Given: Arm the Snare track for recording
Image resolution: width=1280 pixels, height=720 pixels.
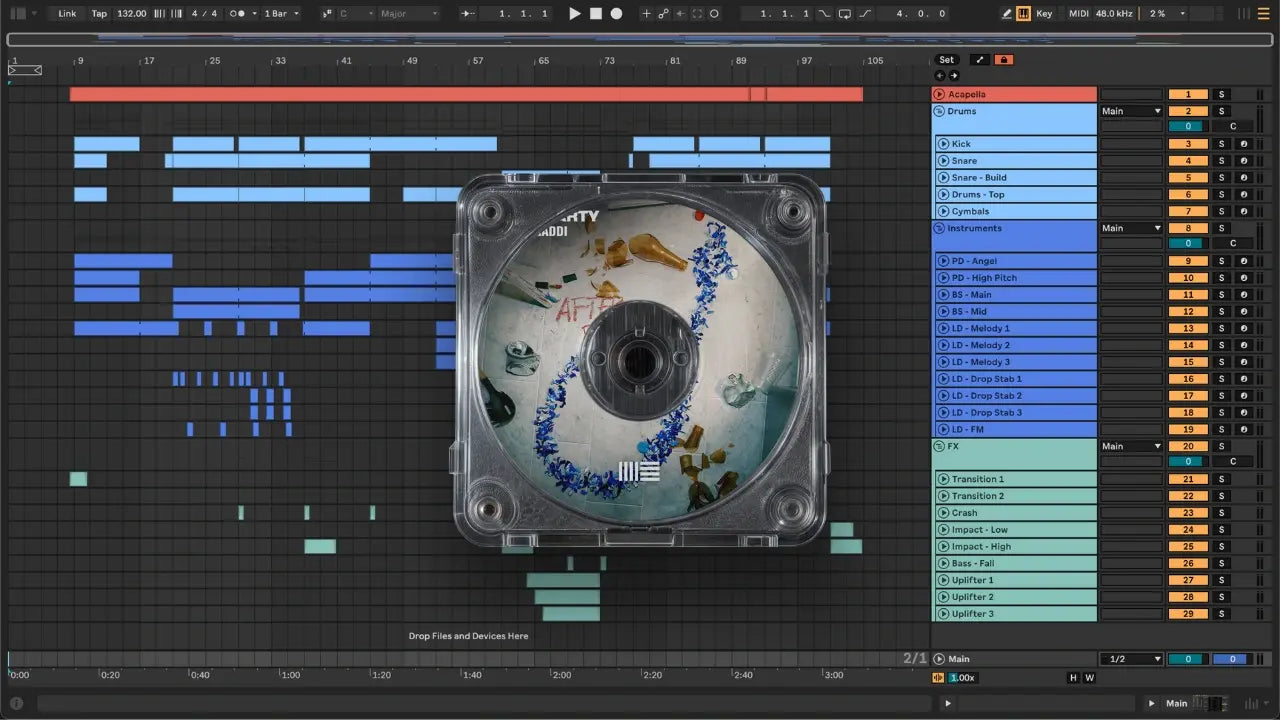Looking at the screenshot, I should click(x=1244, y=161).
